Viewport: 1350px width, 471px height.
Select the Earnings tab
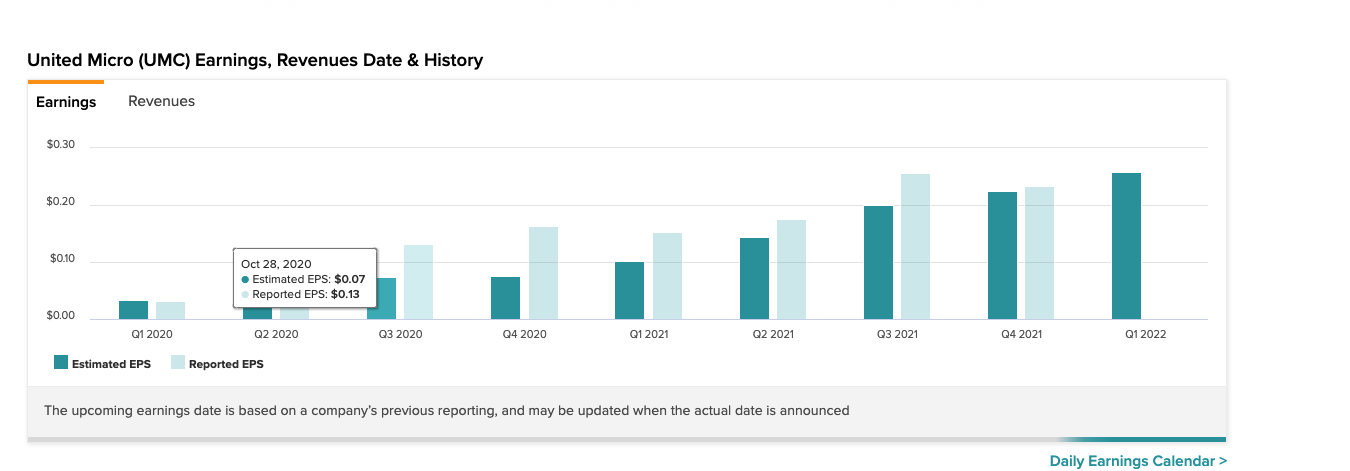66,102
